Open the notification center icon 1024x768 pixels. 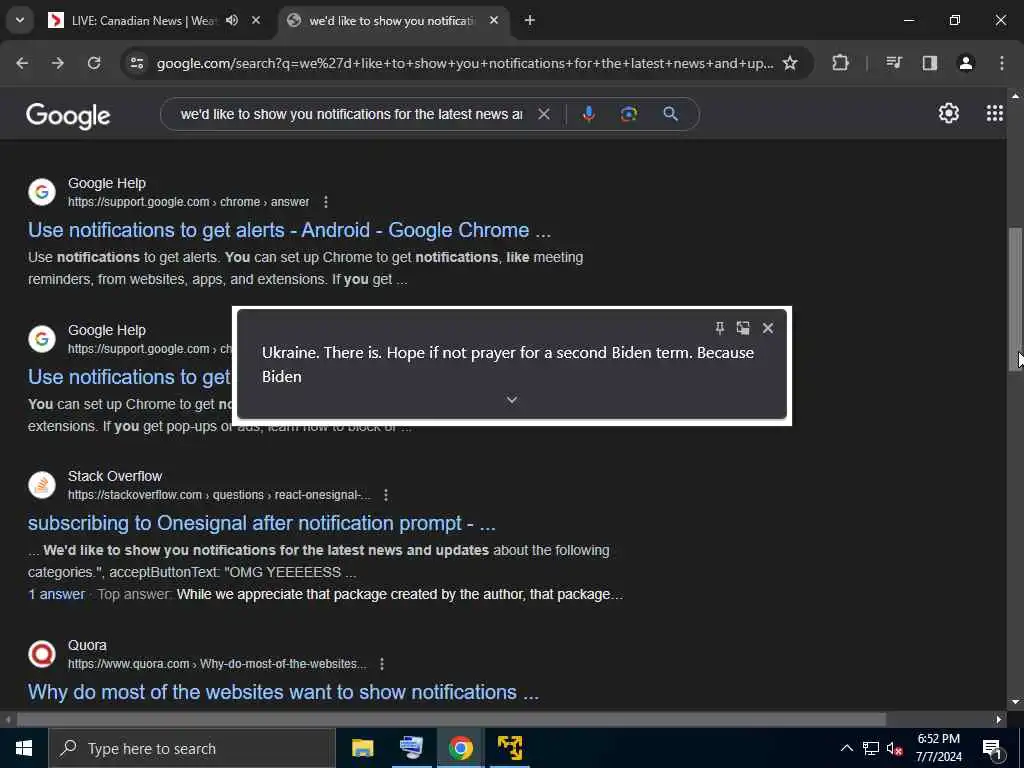click(993, 748)
